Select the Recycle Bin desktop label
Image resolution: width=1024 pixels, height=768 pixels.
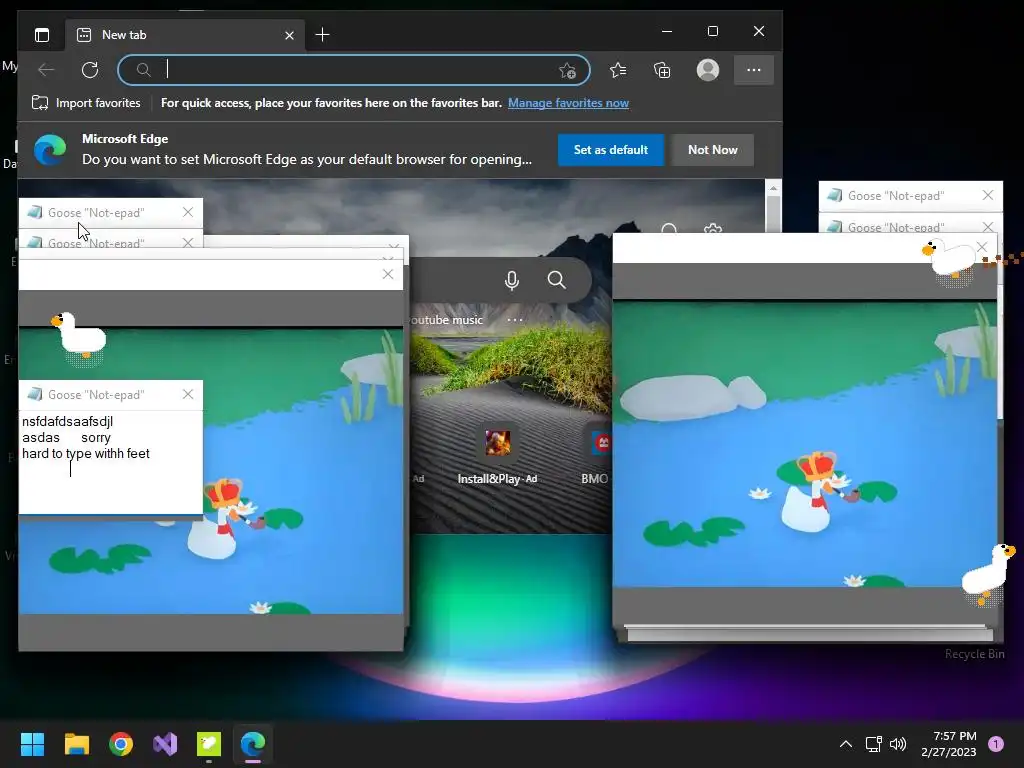point(974,654)
